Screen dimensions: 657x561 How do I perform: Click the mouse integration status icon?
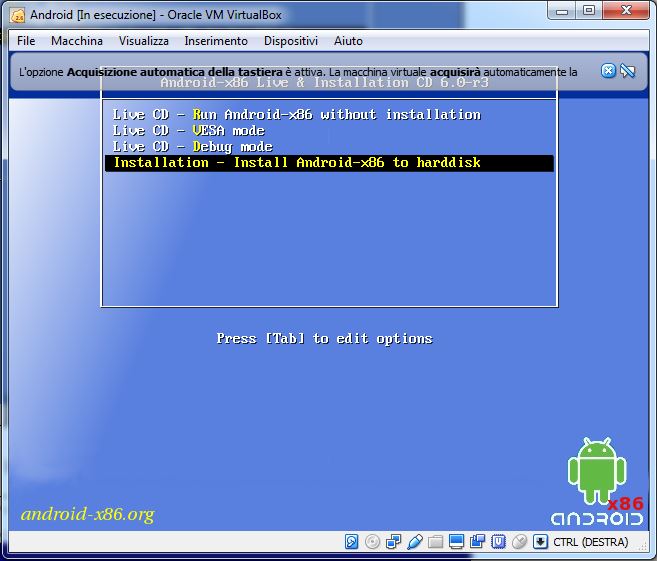pyautogui.click(x=519, y=542)
